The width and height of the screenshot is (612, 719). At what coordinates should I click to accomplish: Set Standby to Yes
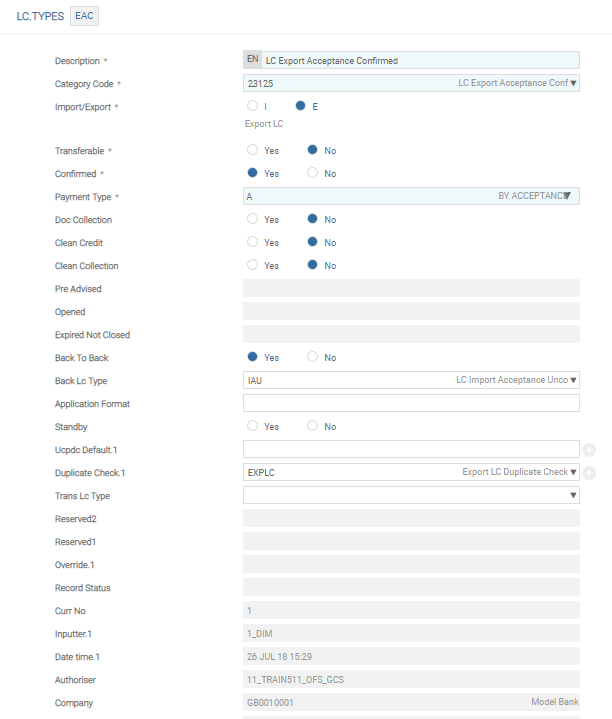[252, 426]
